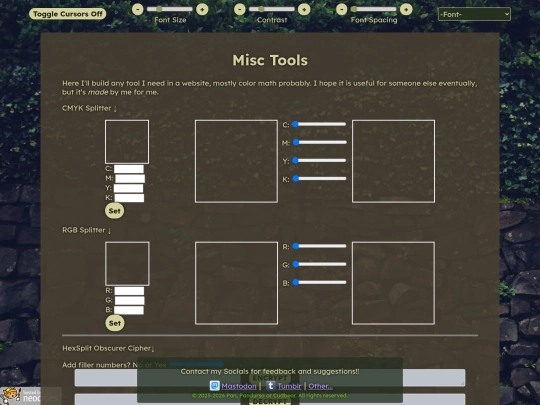Open the Mastodon link

point(239,386)
